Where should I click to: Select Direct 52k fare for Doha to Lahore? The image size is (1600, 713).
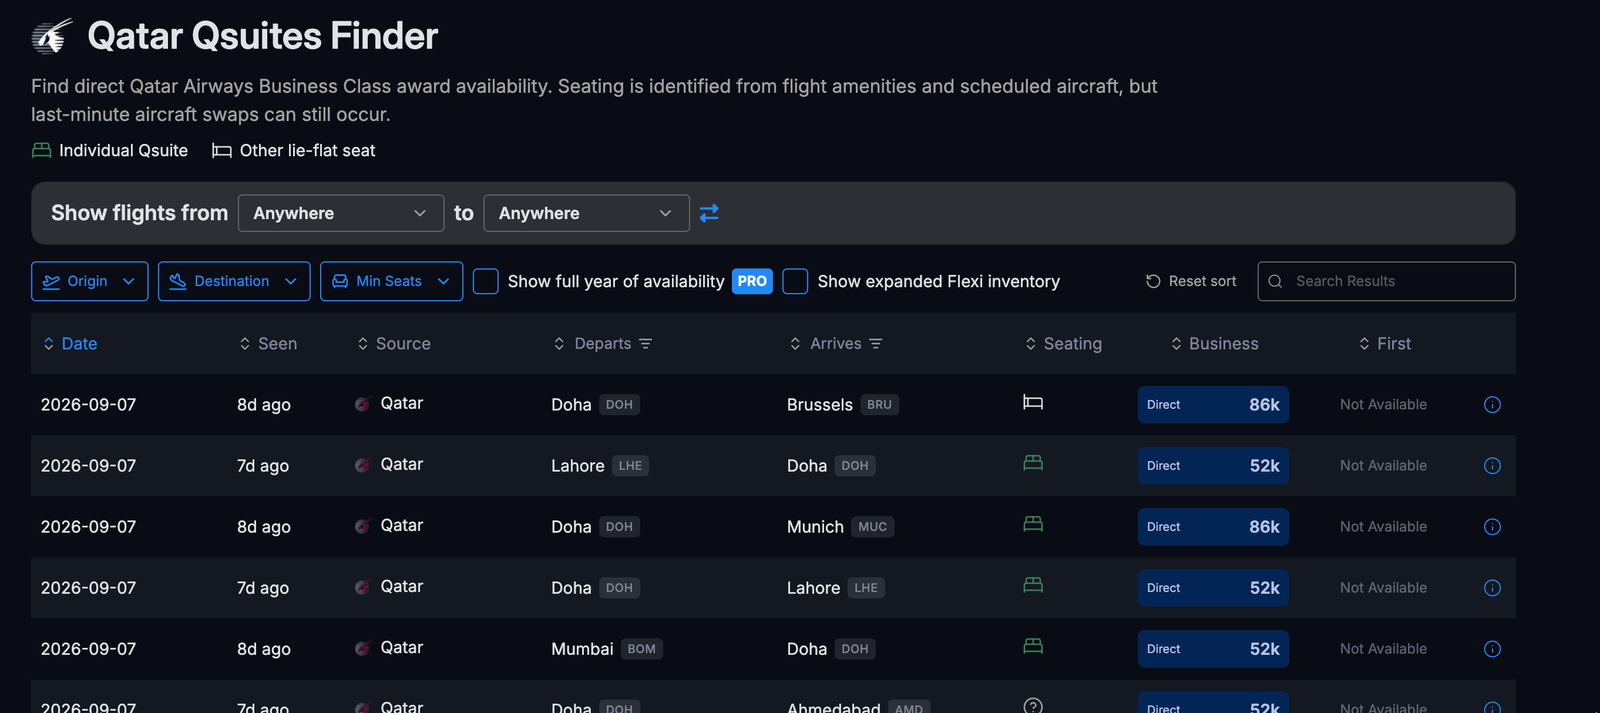click(x=1213, y=588)
